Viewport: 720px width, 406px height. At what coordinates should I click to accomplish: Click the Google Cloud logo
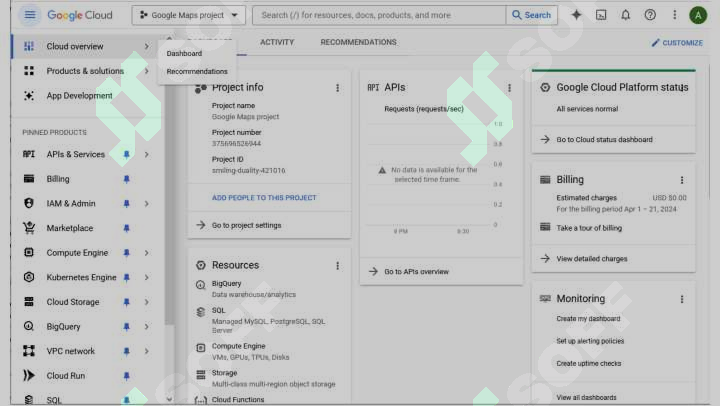tap(80, 15)
